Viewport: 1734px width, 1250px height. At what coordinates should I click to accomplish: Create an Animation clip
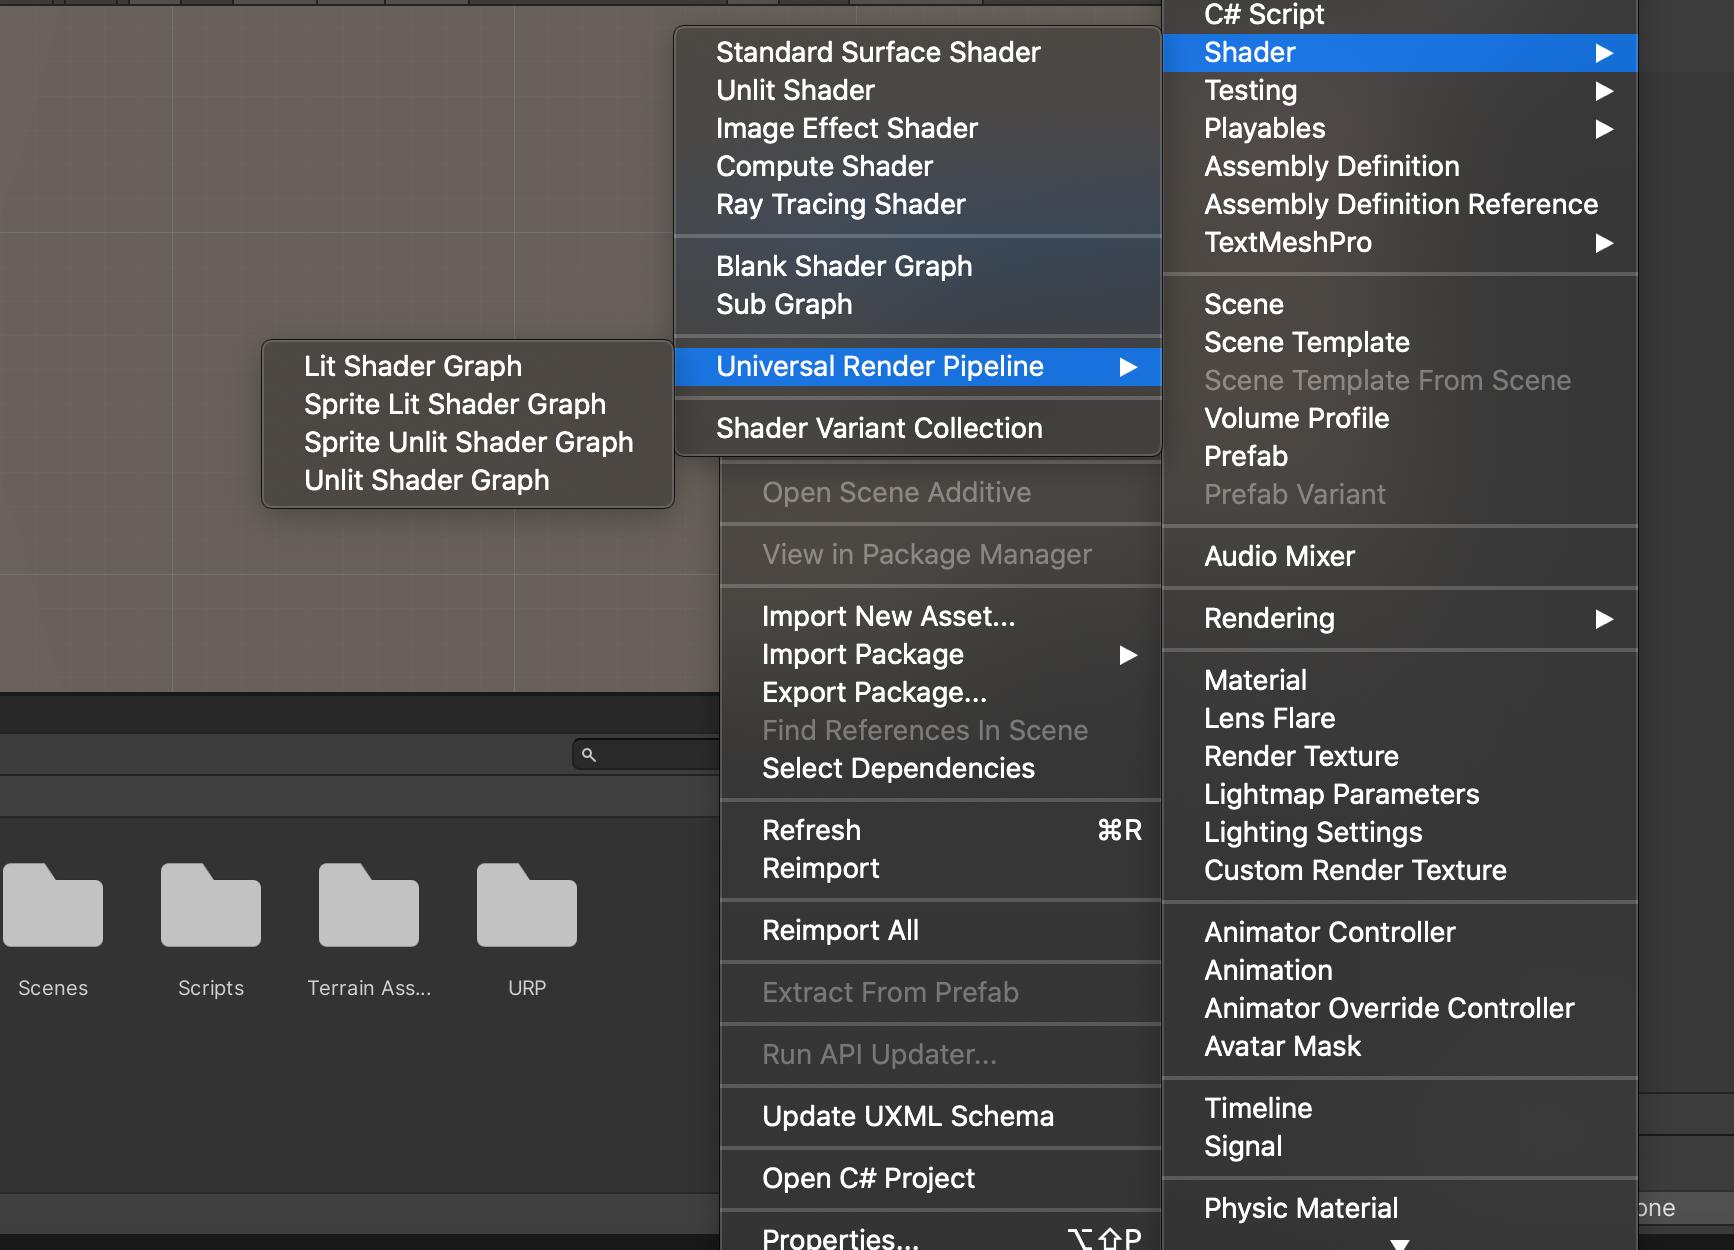(1400, 971)
